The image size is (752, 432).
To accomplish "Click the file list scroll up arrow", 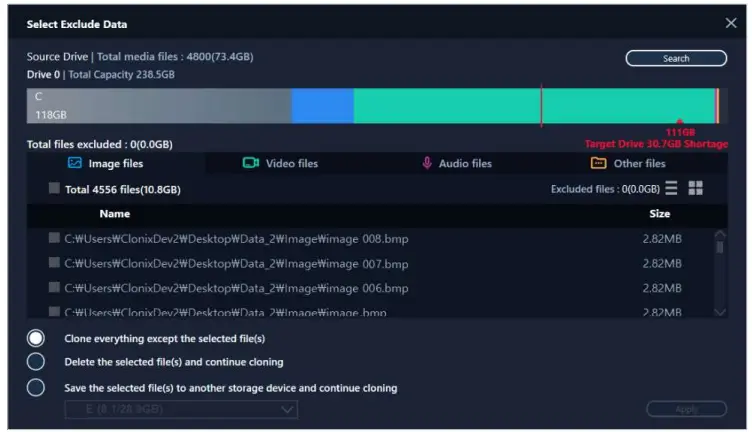I will click(x=720, y=234).
